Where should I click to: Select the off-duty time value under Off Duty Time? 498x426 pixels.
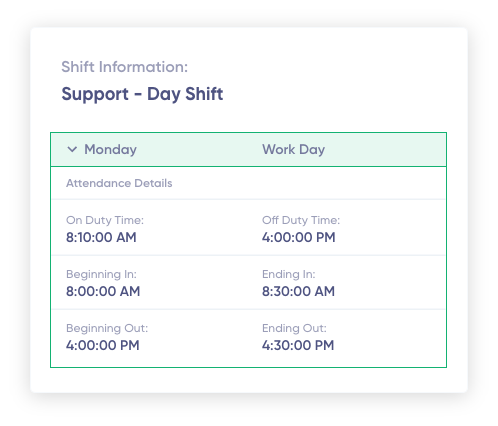click(299, 237)
